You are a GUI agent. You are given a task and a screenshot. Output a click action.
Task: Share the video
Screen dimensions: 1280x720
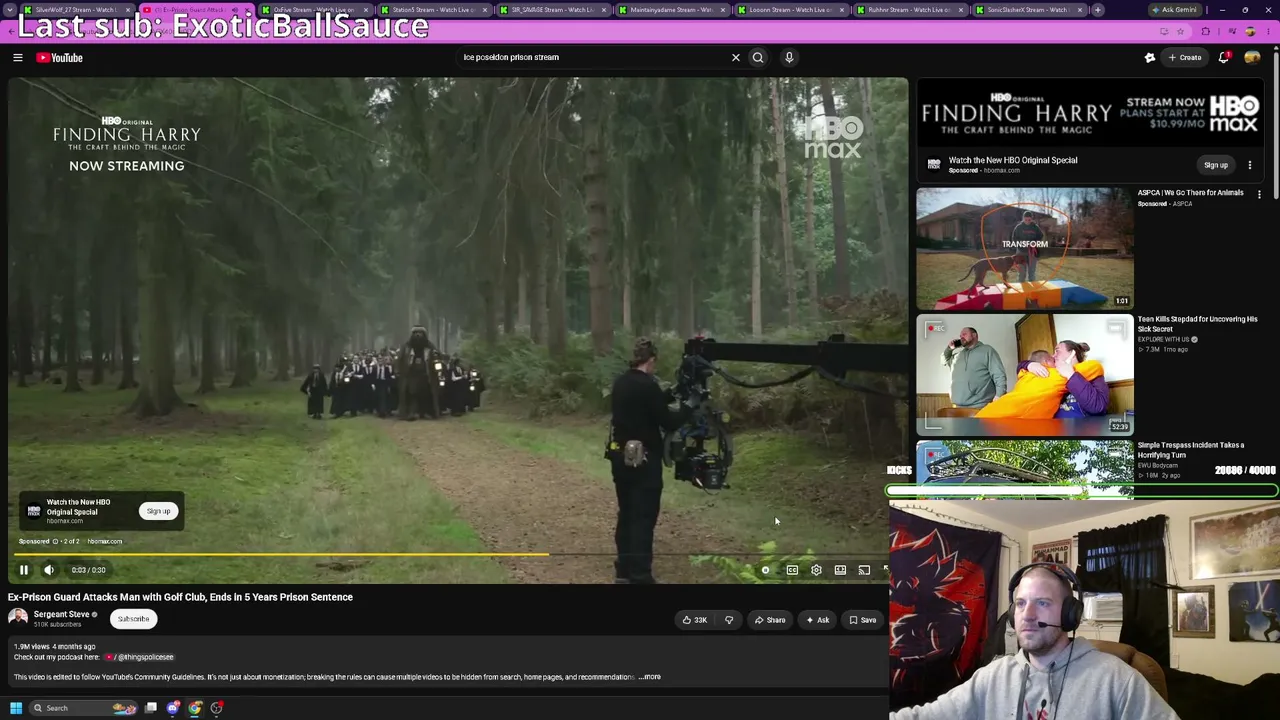pos(770,620)
